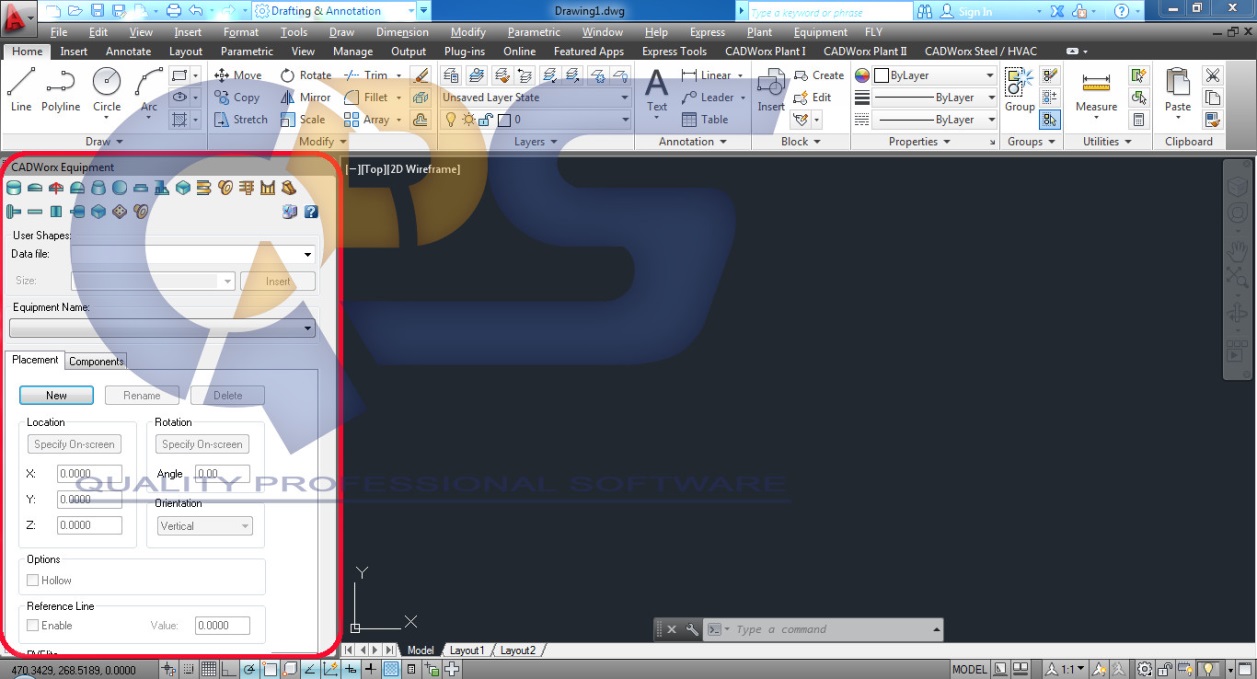Select the Polyline tool
Screen dimensions: 1257x679
point(61,90)
